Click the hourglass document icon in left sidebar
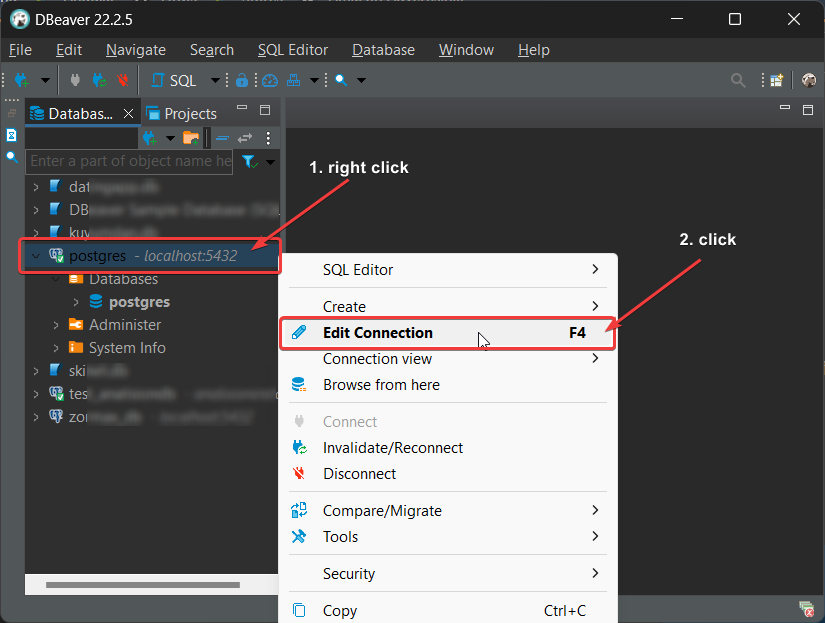The height and width of the screenshot is (623, 825). [x=12, y=135]
